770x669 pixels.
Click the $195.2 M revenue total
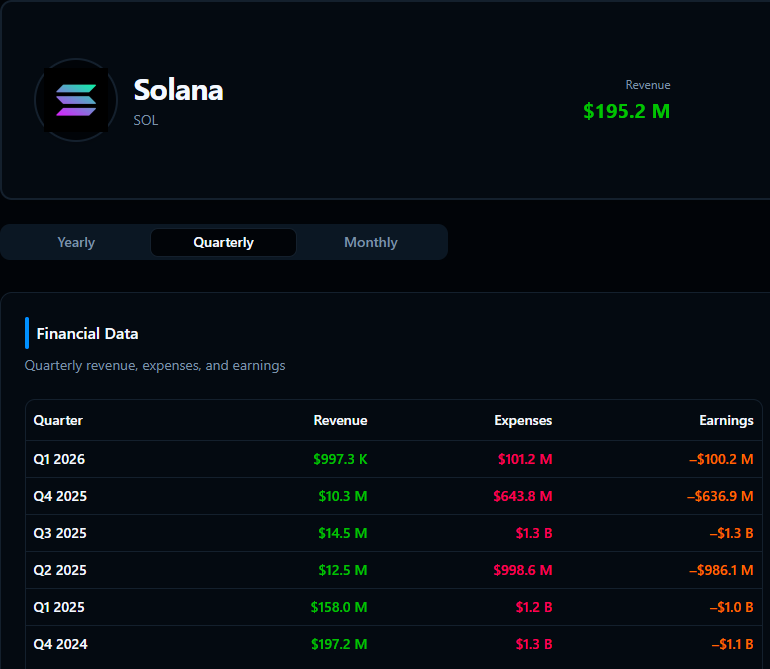(x=627, y=111)
